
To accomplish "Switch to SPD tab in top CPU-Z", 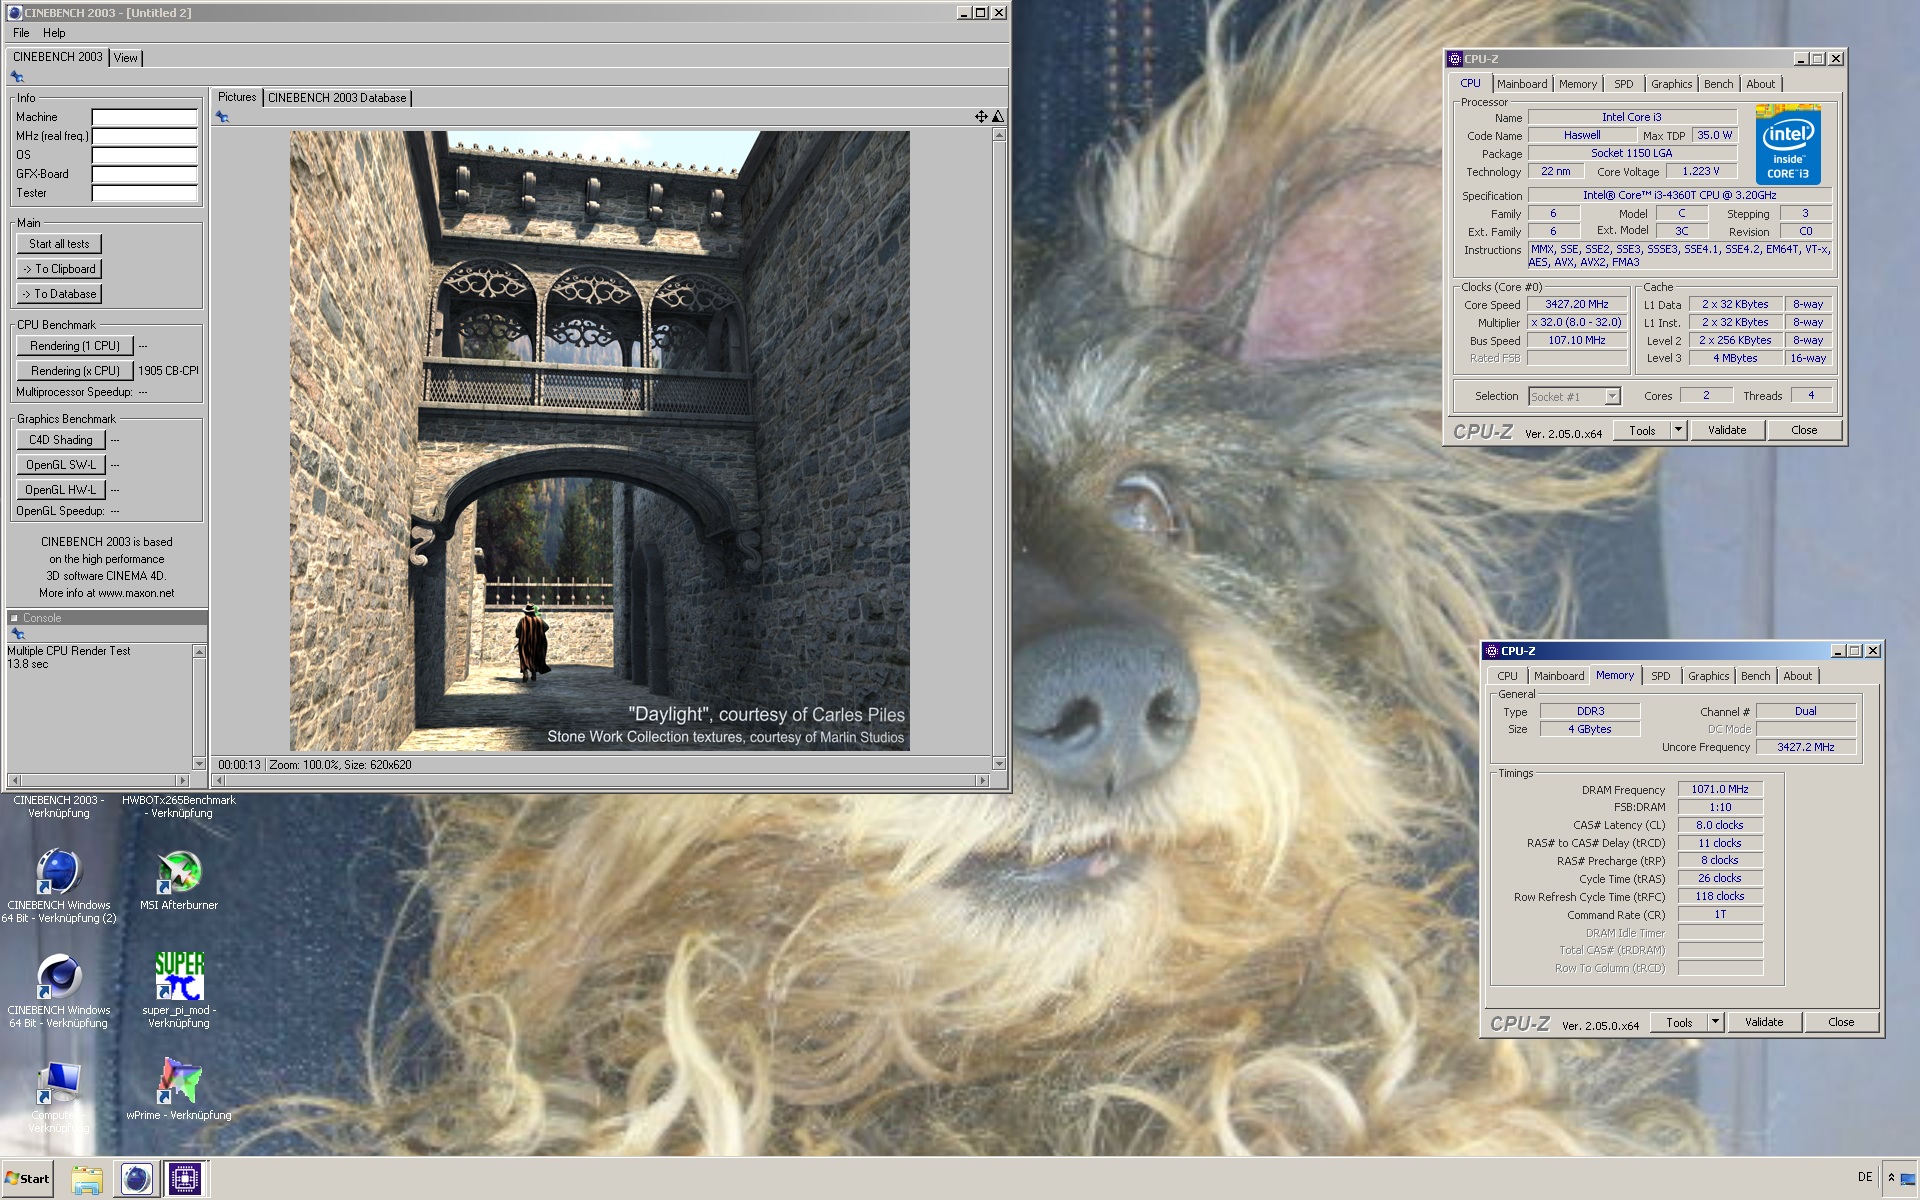I will tap(1624, 84).
